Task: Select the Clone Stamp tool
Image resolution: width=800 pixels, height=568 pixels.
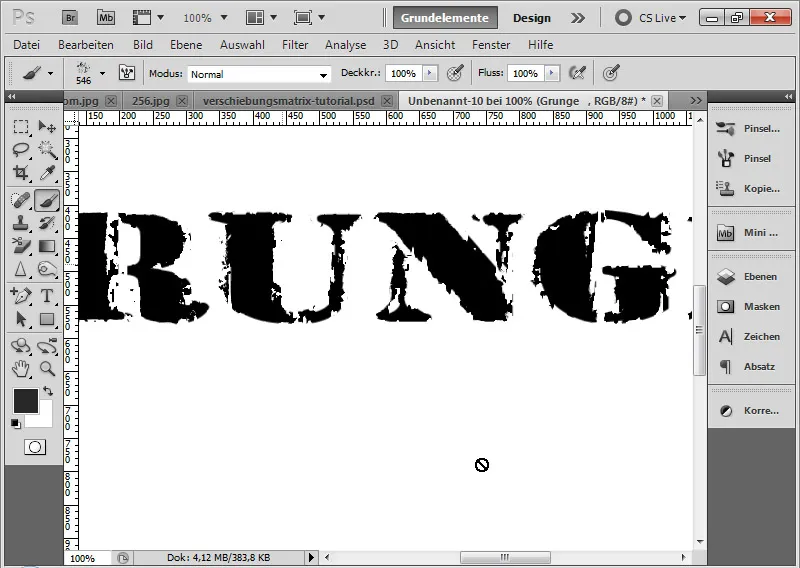Action: 21,223
